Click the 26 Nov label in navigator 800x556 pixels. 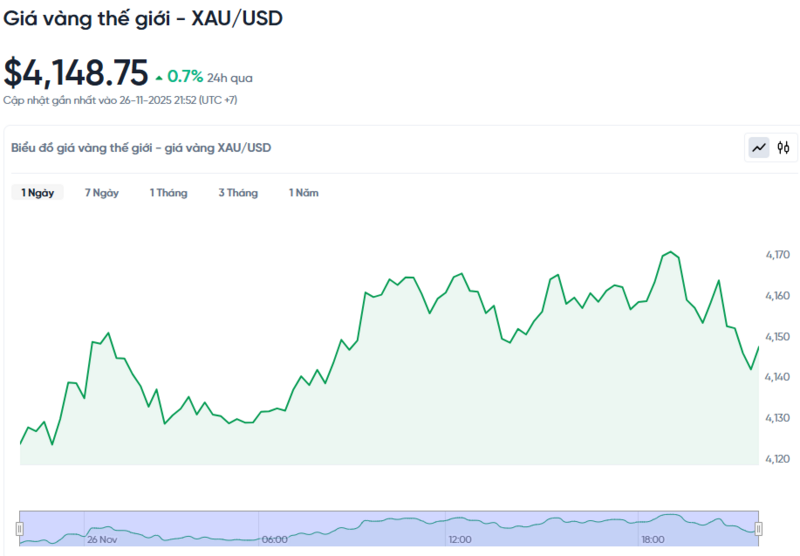(x=102, y=539)
